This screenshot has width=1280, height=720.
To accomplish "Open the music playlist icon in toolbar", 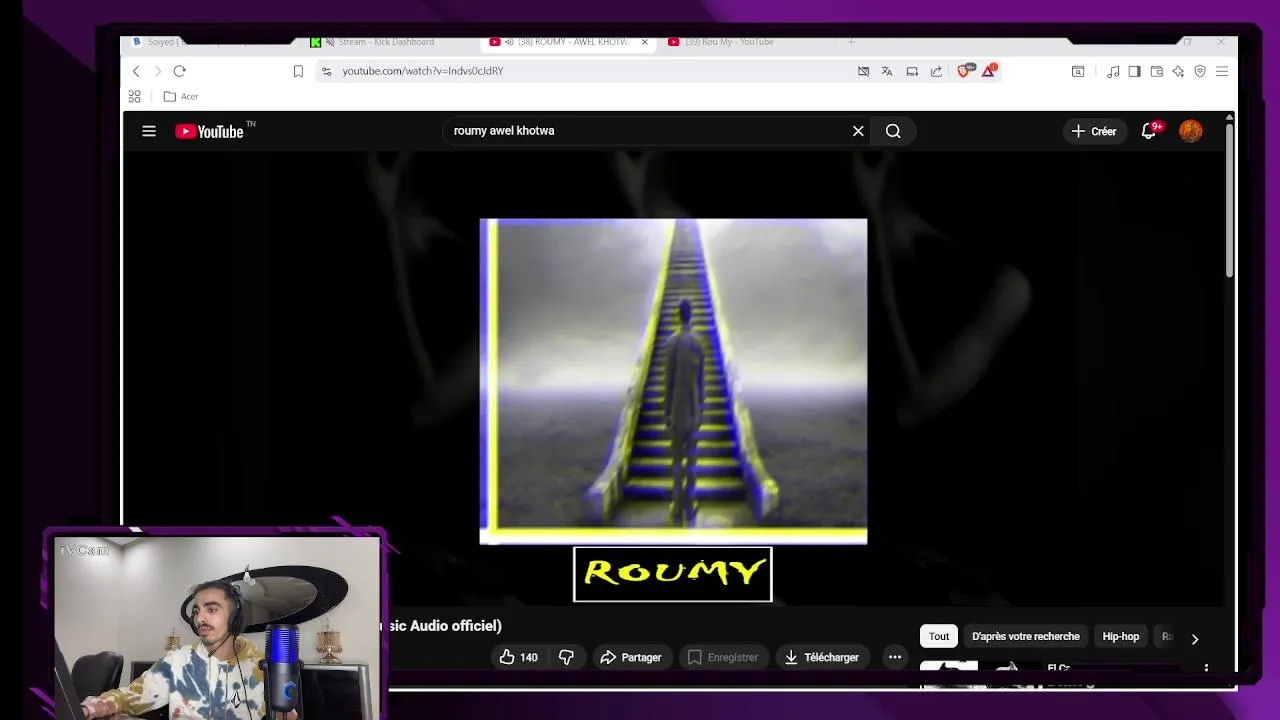I will pyautogui.click(x=1113, y=71).
